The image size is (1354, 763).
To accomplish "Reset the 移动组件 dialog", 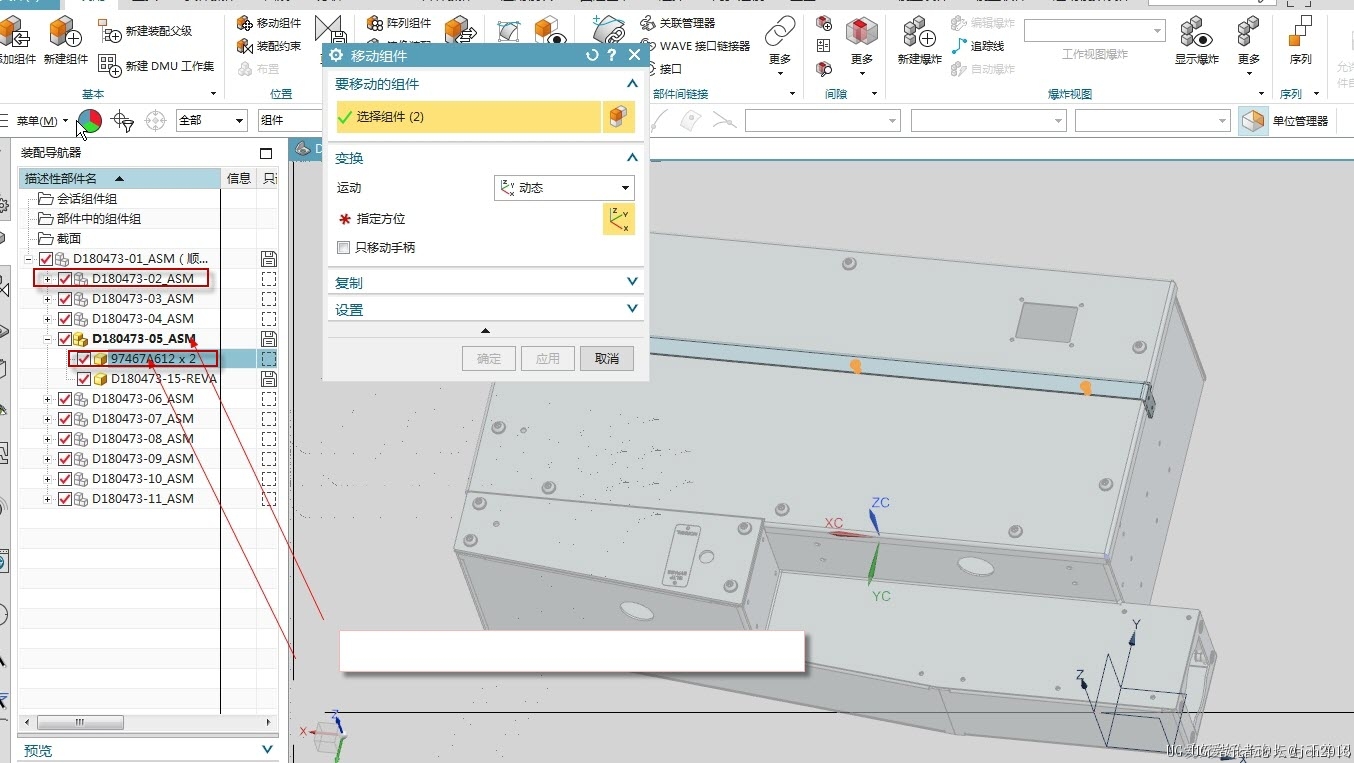I will click(x=592, y=56).
